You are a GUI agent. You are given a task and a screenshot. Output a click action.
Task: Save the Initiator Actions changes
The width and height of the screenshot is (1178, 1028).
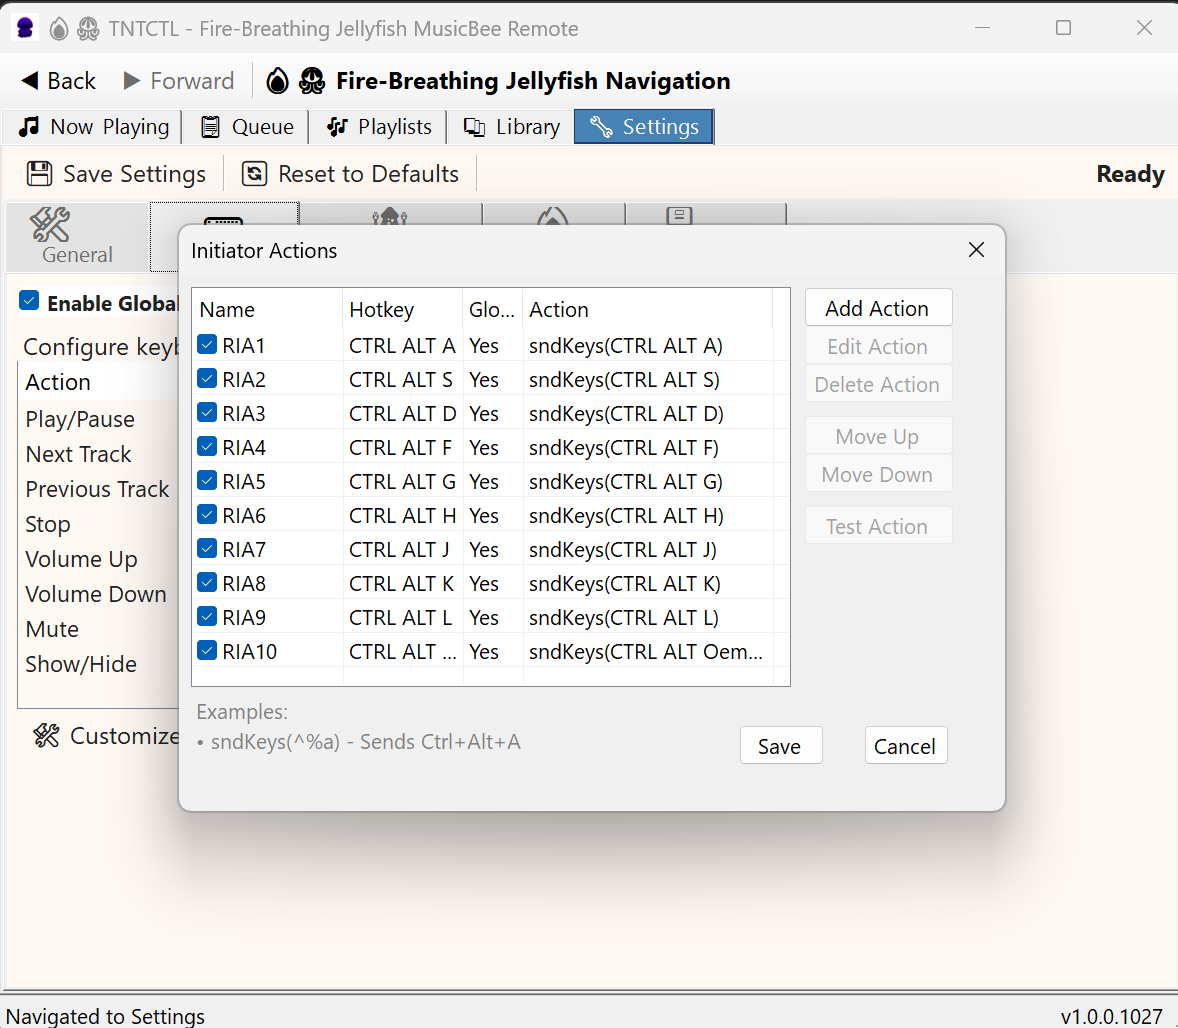781,745
